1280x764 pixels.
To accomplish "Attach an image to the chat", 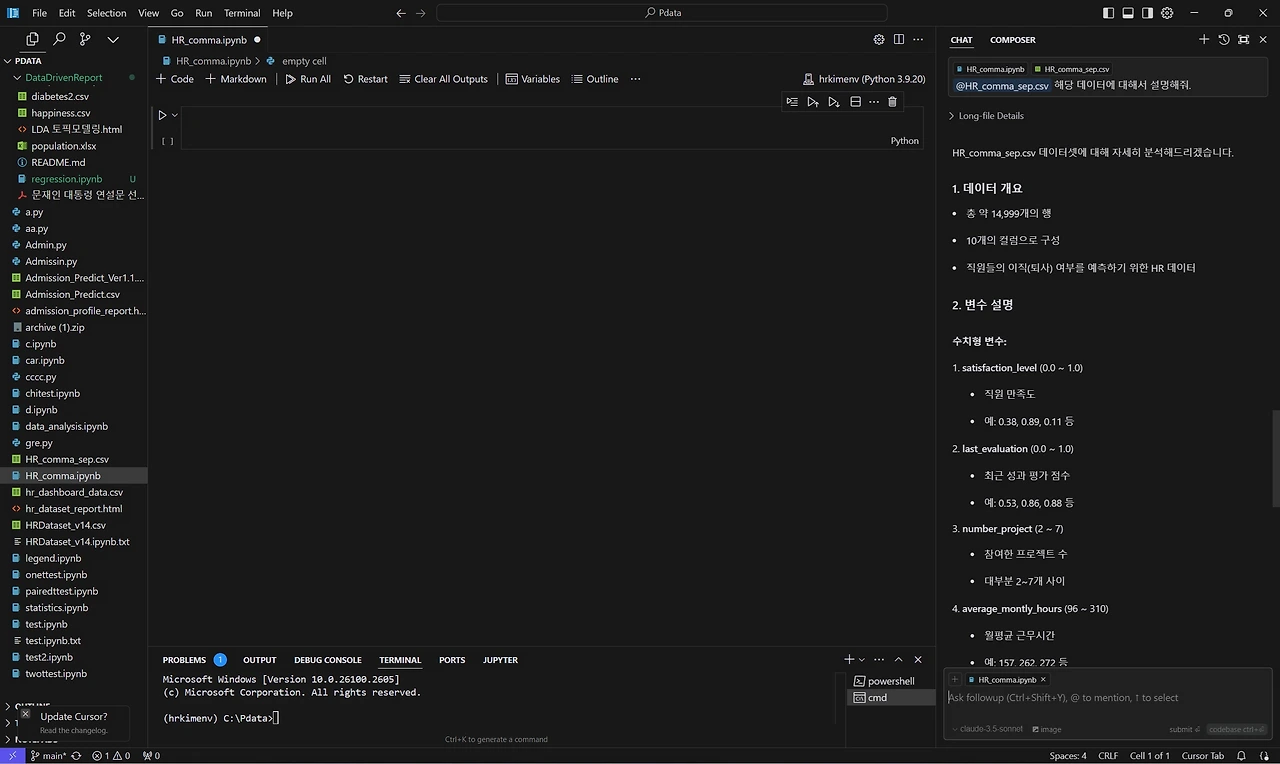I will pyautogui.click(x=1047, y=729).
